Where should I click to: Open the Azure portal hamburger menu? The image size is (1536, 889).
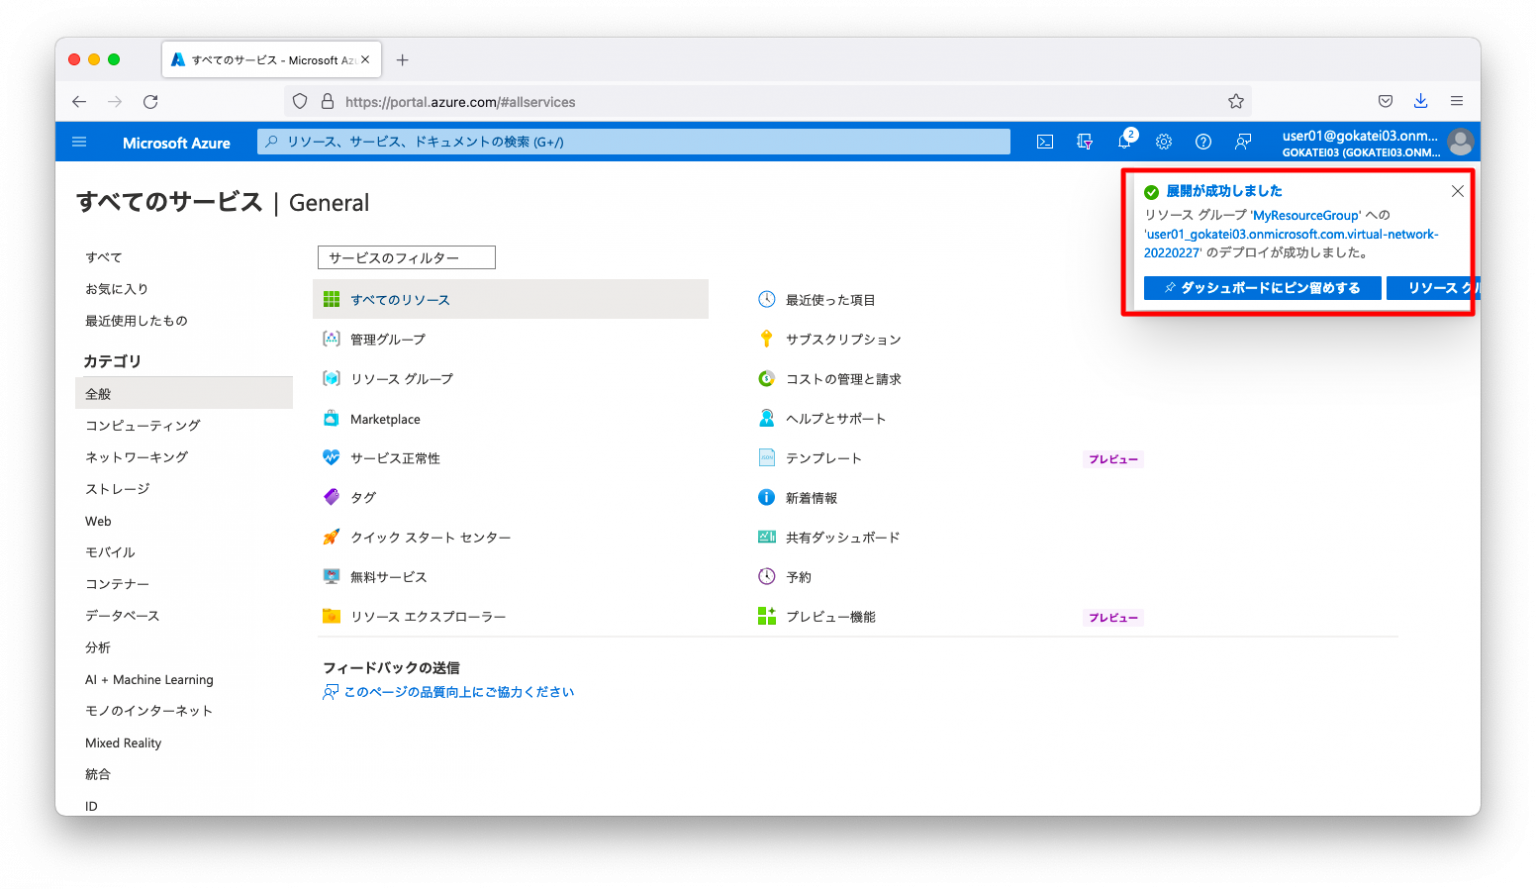point(79,142)
